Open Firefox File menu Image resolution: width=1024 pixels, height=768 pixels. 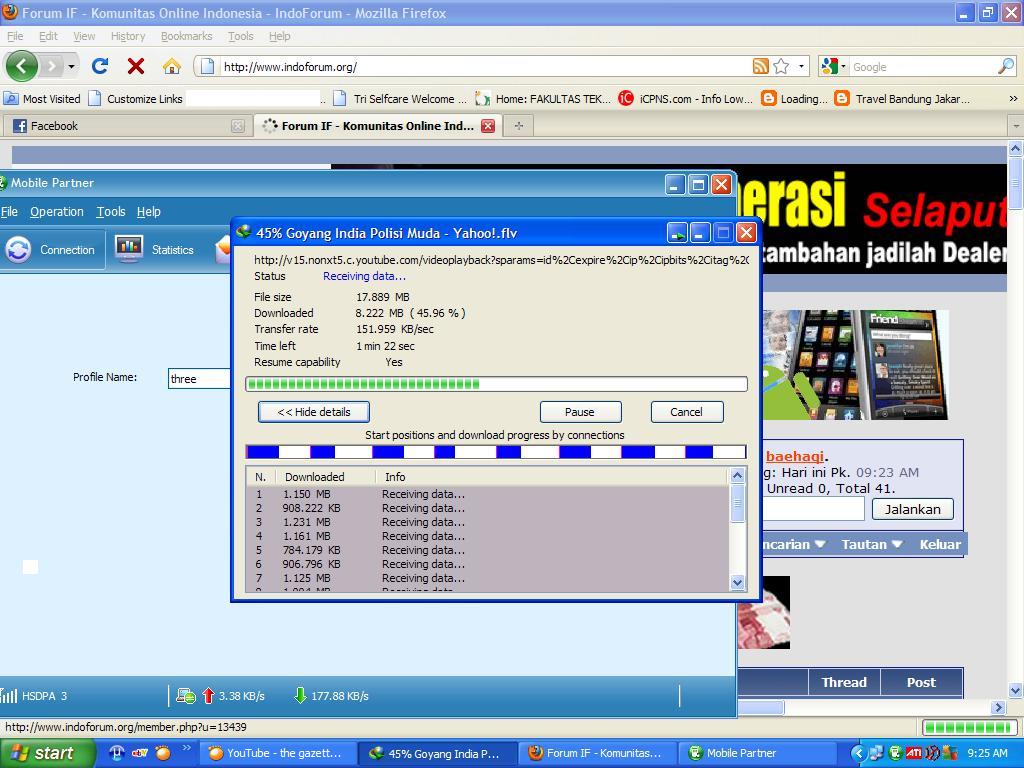(14, 36)
